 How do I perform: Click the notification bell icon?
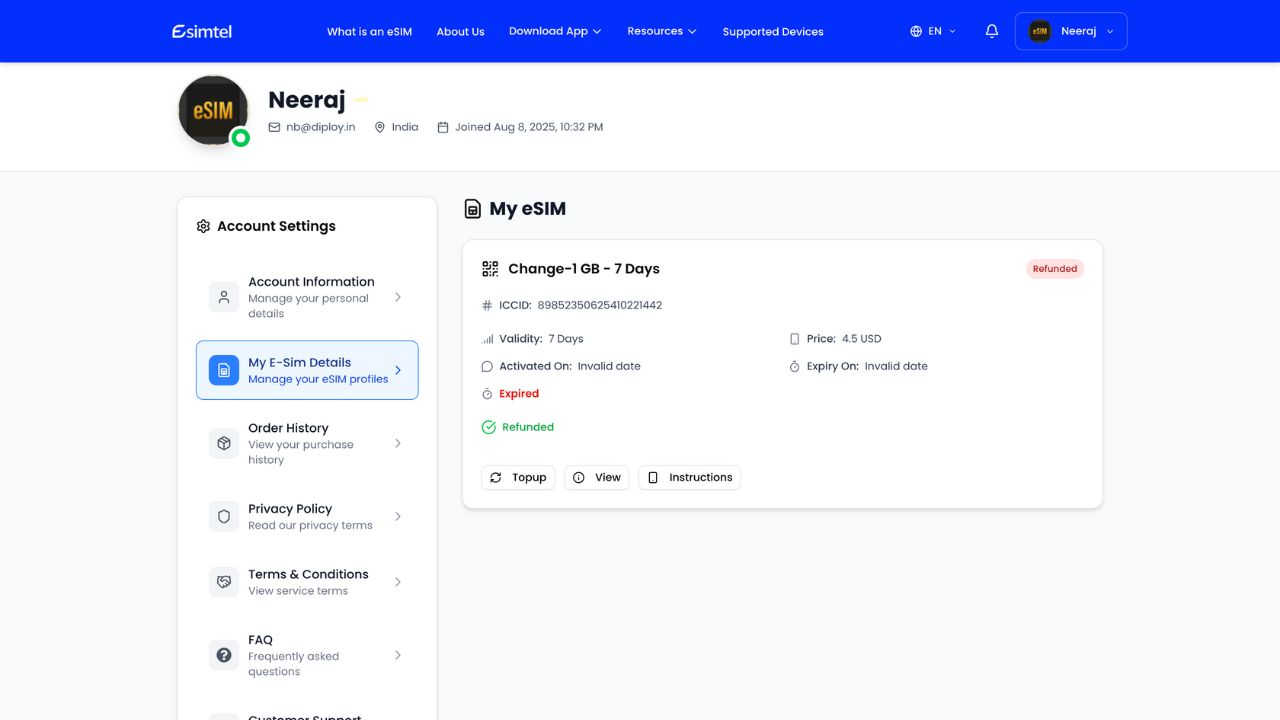pos(991,31)
